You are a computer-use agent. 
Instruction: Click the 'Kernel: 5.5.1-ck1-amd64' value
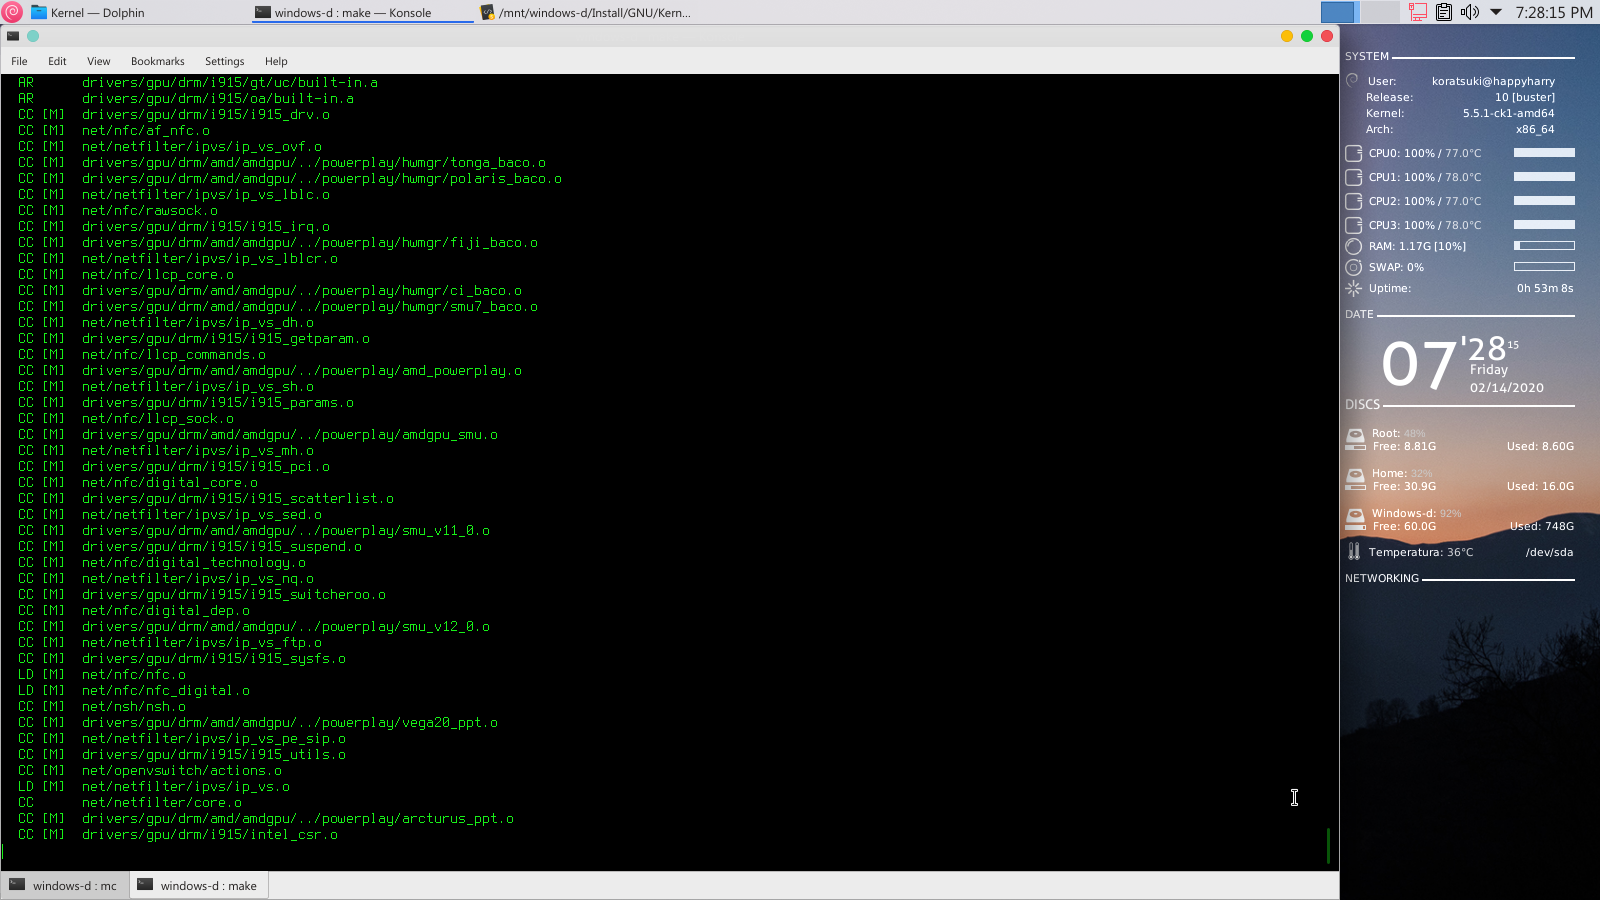[x=1508, y=113]
